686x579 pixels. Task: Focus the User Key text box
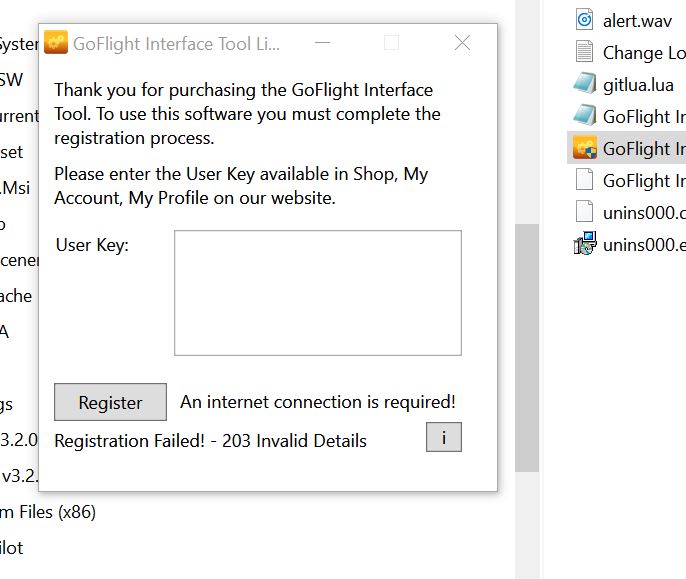[x=317, y=292]
